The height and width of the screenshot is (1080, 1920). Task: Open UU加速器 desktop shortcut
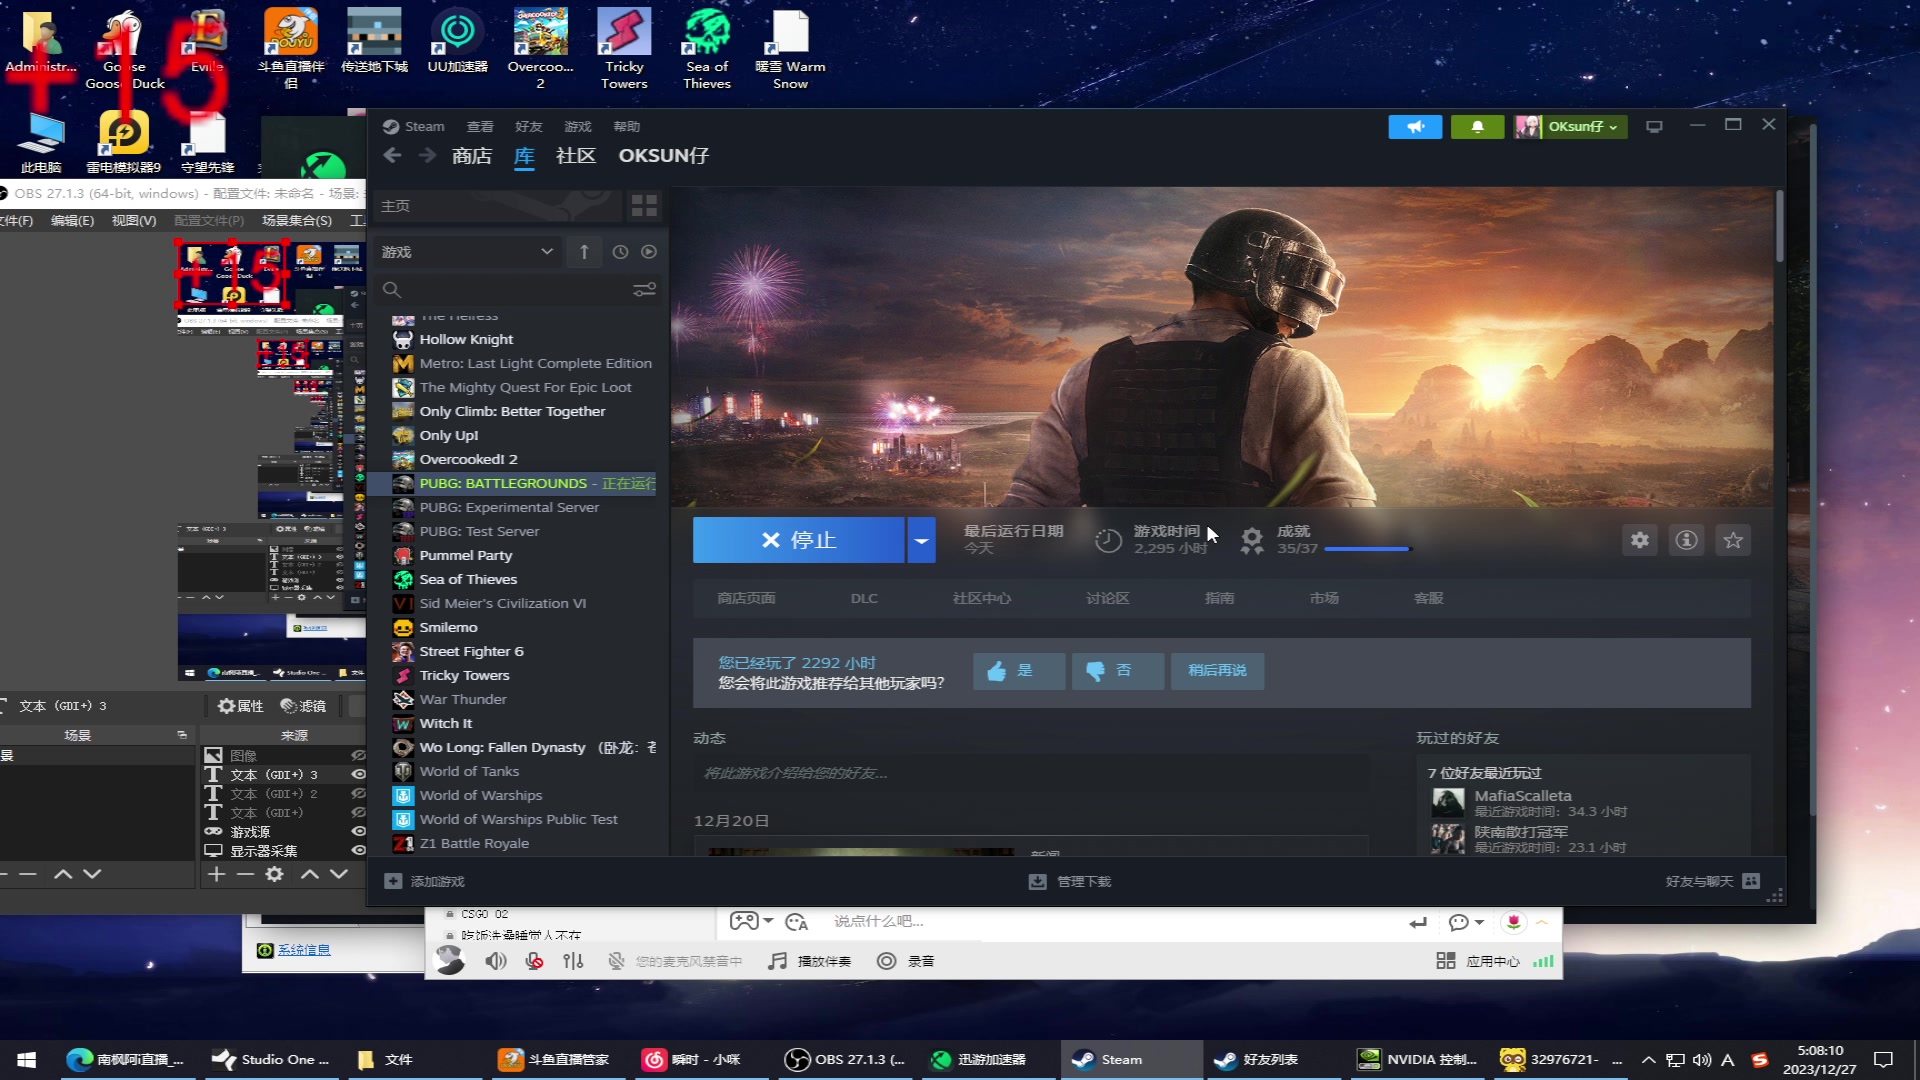click(x=458, y=40)
